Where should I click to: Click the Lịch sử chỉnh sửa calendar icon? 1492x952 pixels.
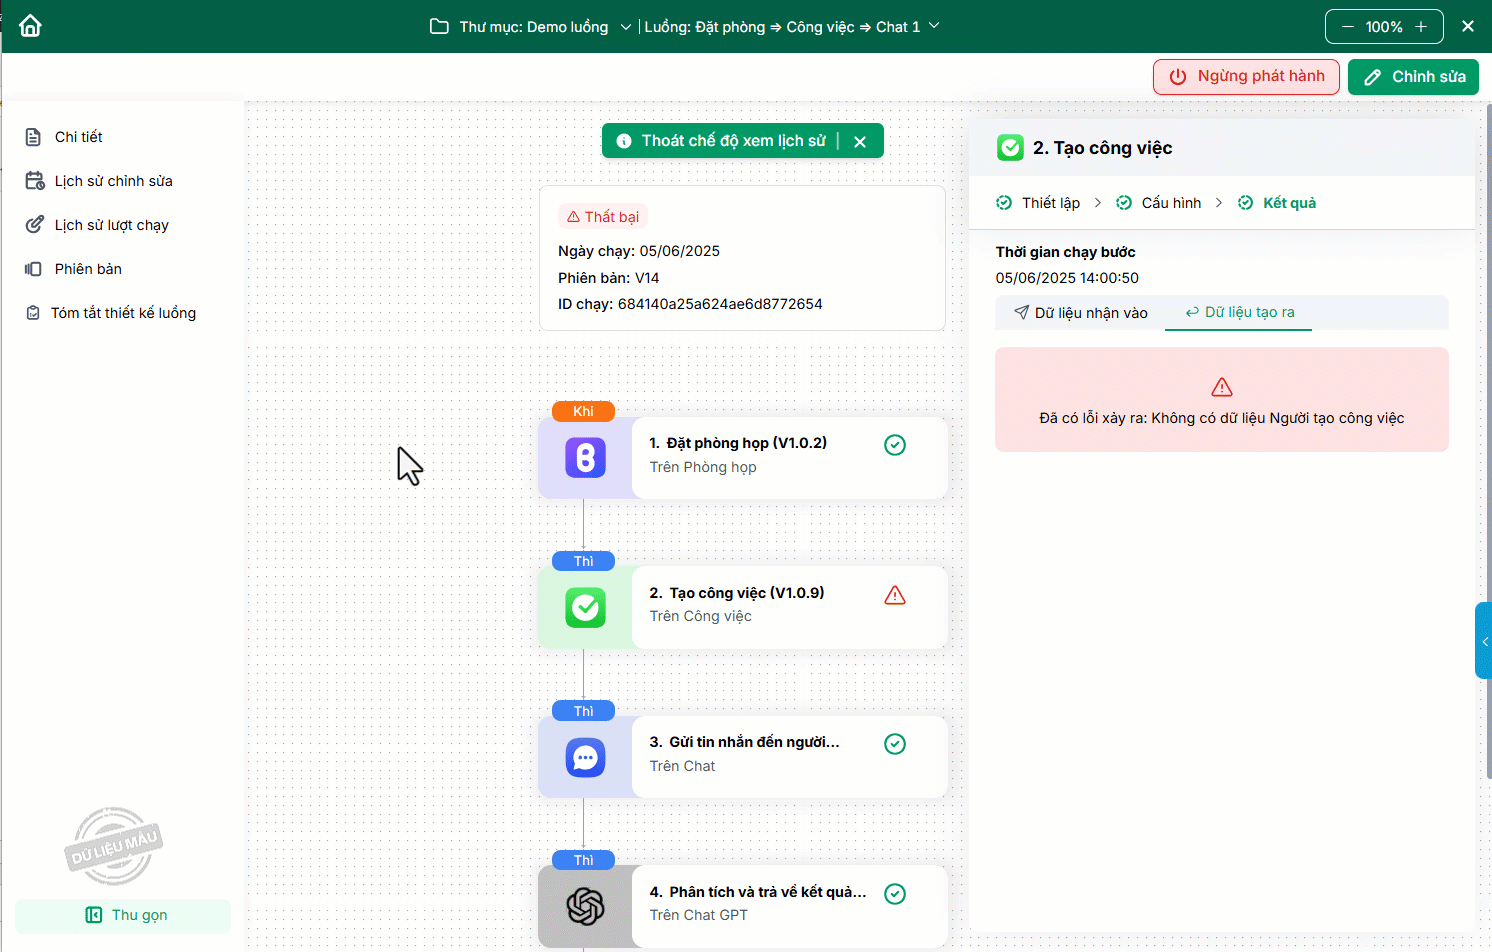click(34, 181)
